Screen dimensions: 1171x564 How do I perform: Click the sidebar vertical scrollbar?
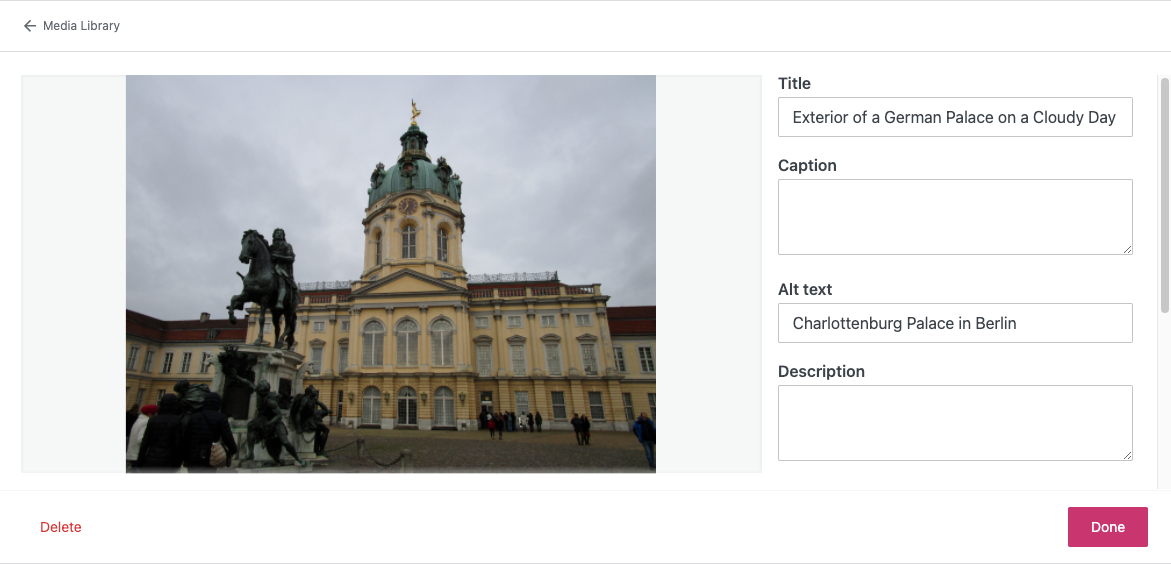point(1164,194)
